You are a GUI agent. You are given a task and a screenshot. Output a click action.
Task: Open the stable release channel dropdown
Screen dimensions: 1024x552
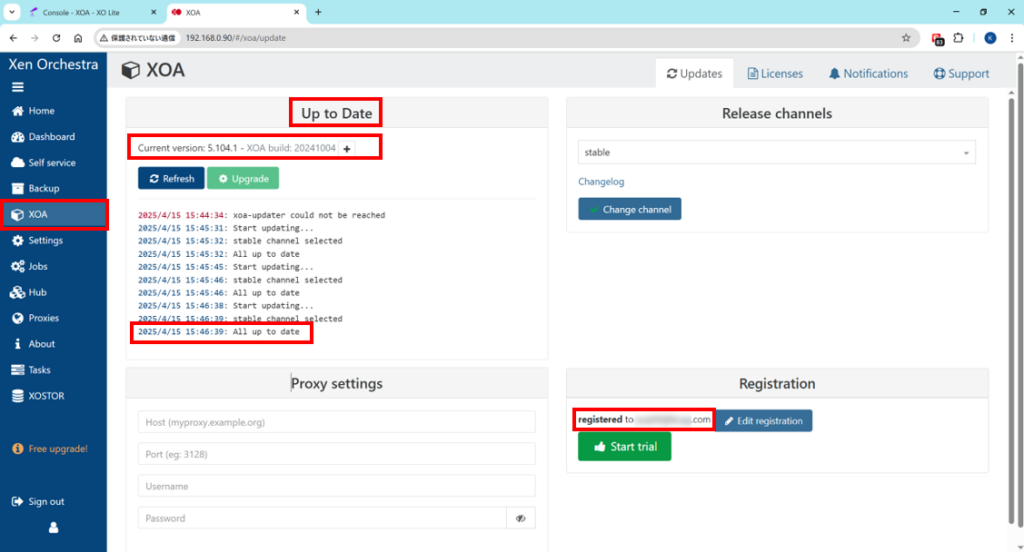pyautogui.click(x=776, y=152)
